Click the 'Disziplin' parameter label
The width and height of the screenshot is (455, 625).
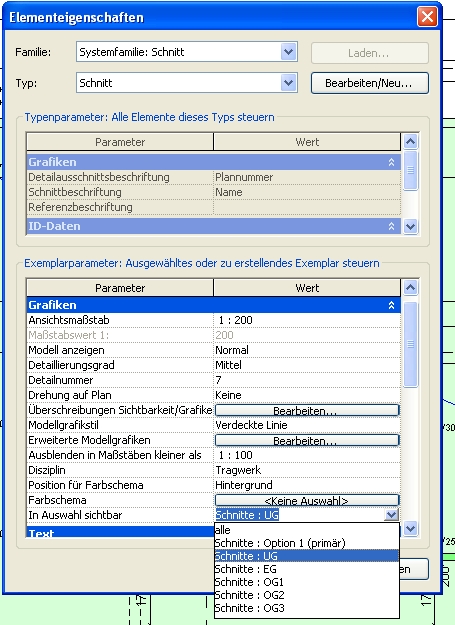point(47,470)
